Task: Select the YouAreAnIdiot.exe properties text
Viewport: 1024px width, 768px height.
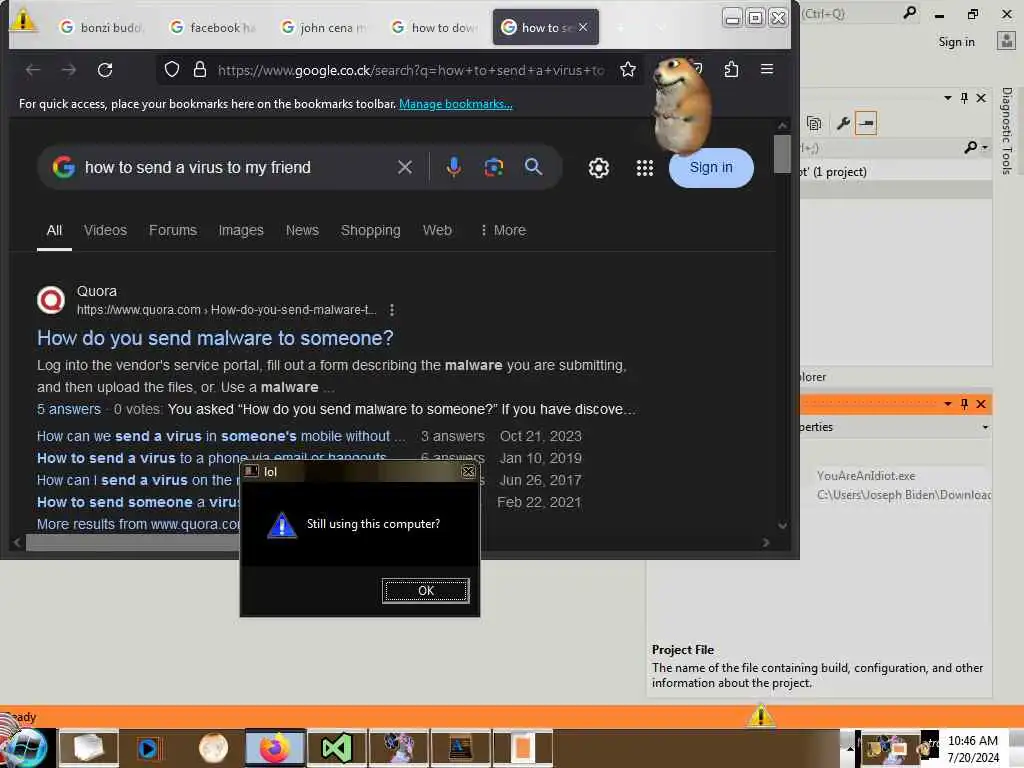Action: (x=865, y=476)
